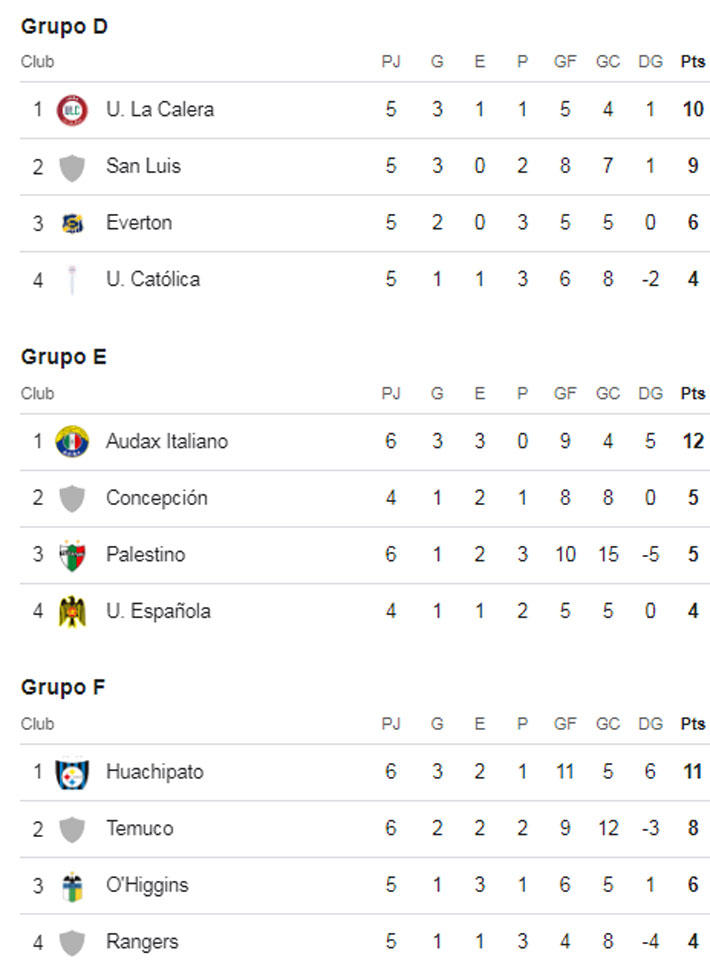
Task: Click the U. Española eagle crest
Action: (x=72, y=610)
